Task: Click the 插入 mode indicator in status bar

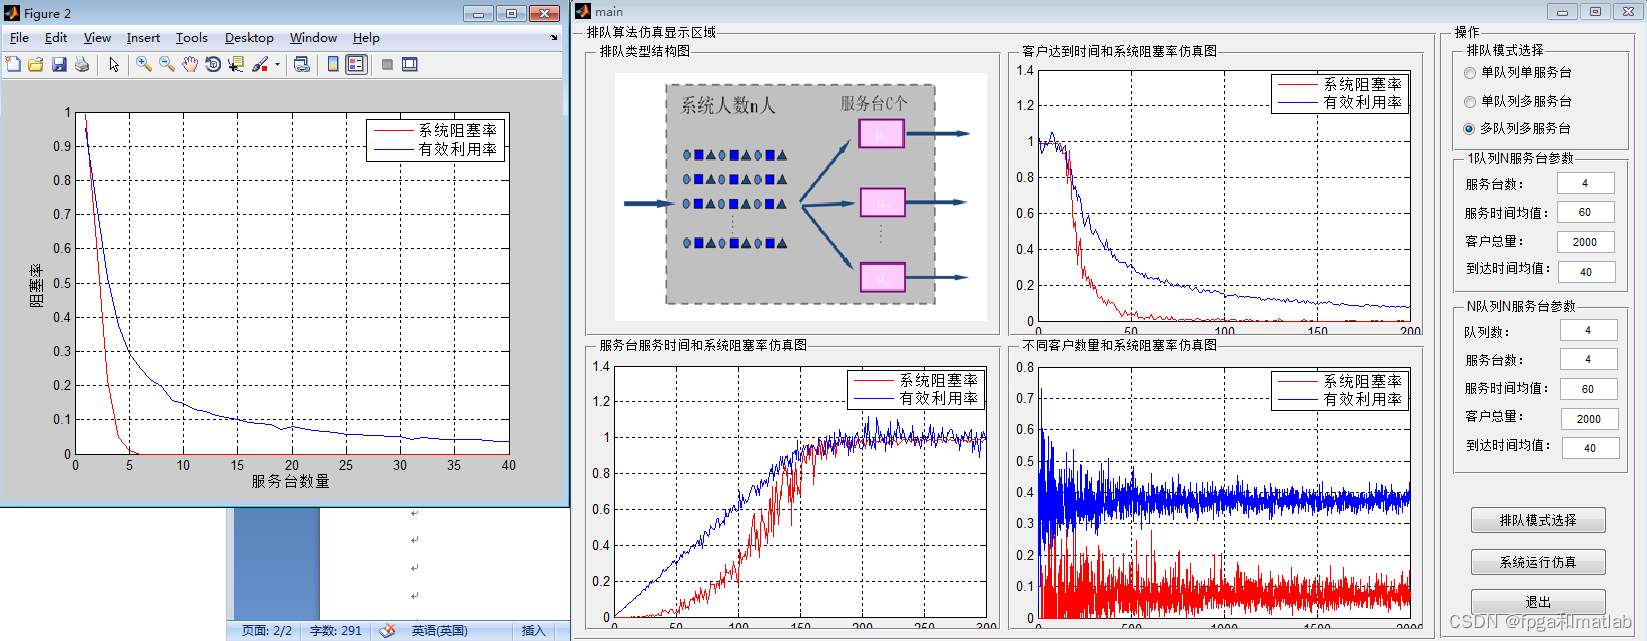Action: (x=533, y=631)
